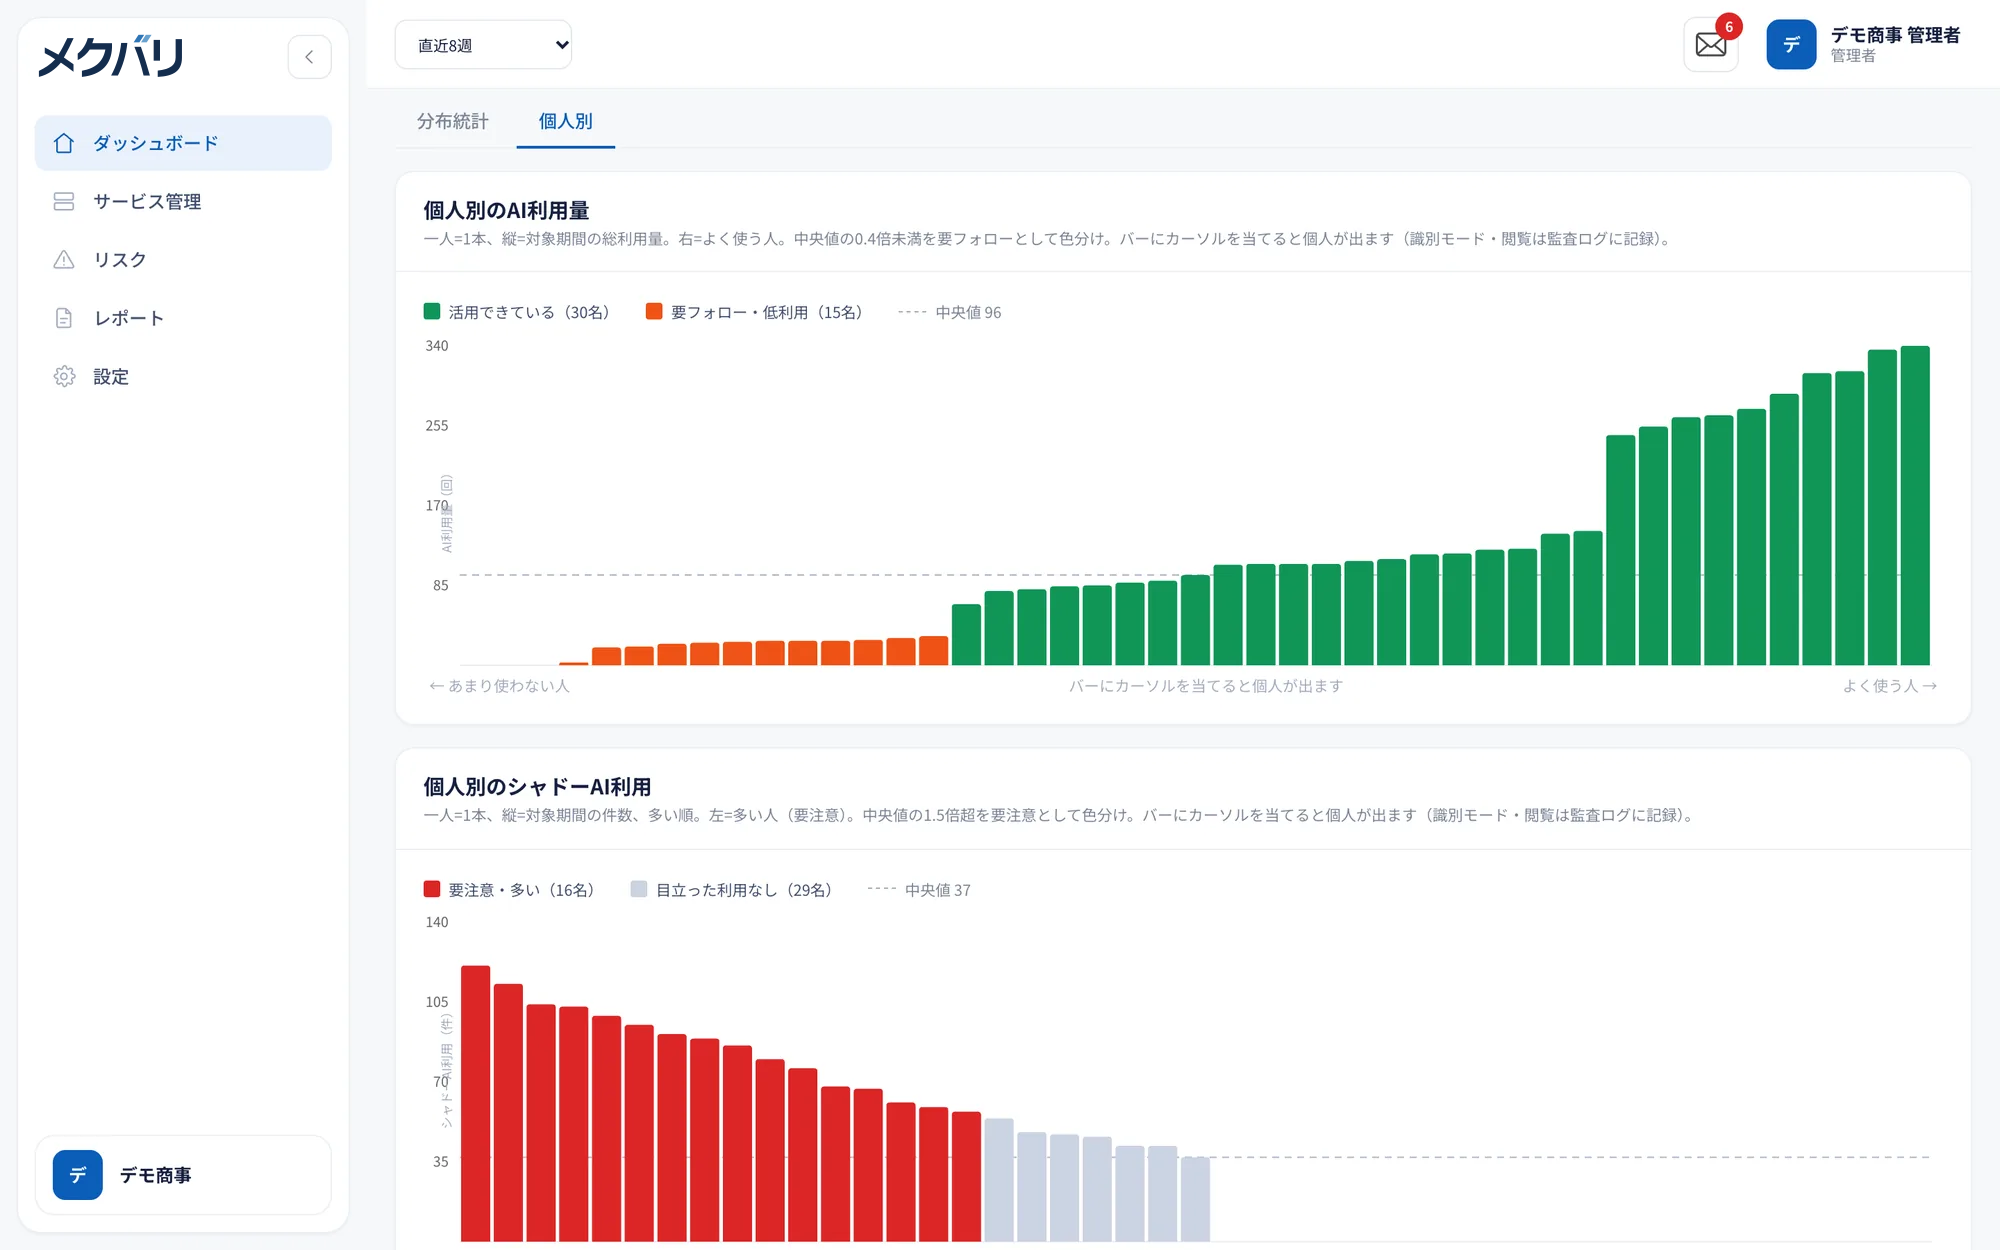Open the リスク menu label

pyautogui.click(x=120, y=260)
